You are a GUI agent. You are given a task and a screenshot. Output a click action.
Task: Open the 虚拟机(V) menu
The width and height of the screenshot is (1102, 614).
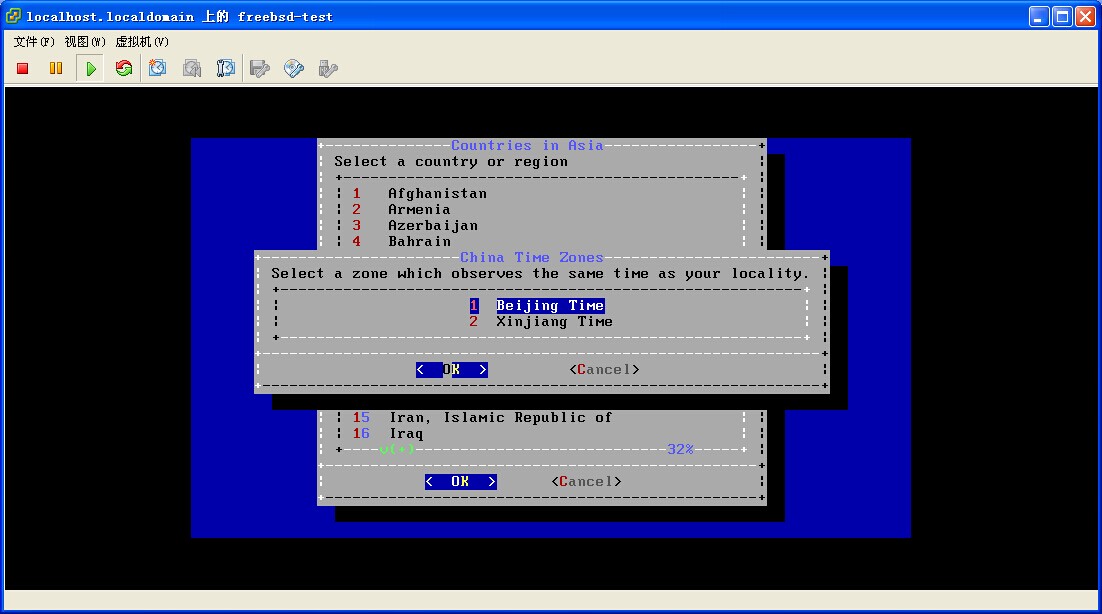pyautogui.click(x=142, y=42)
